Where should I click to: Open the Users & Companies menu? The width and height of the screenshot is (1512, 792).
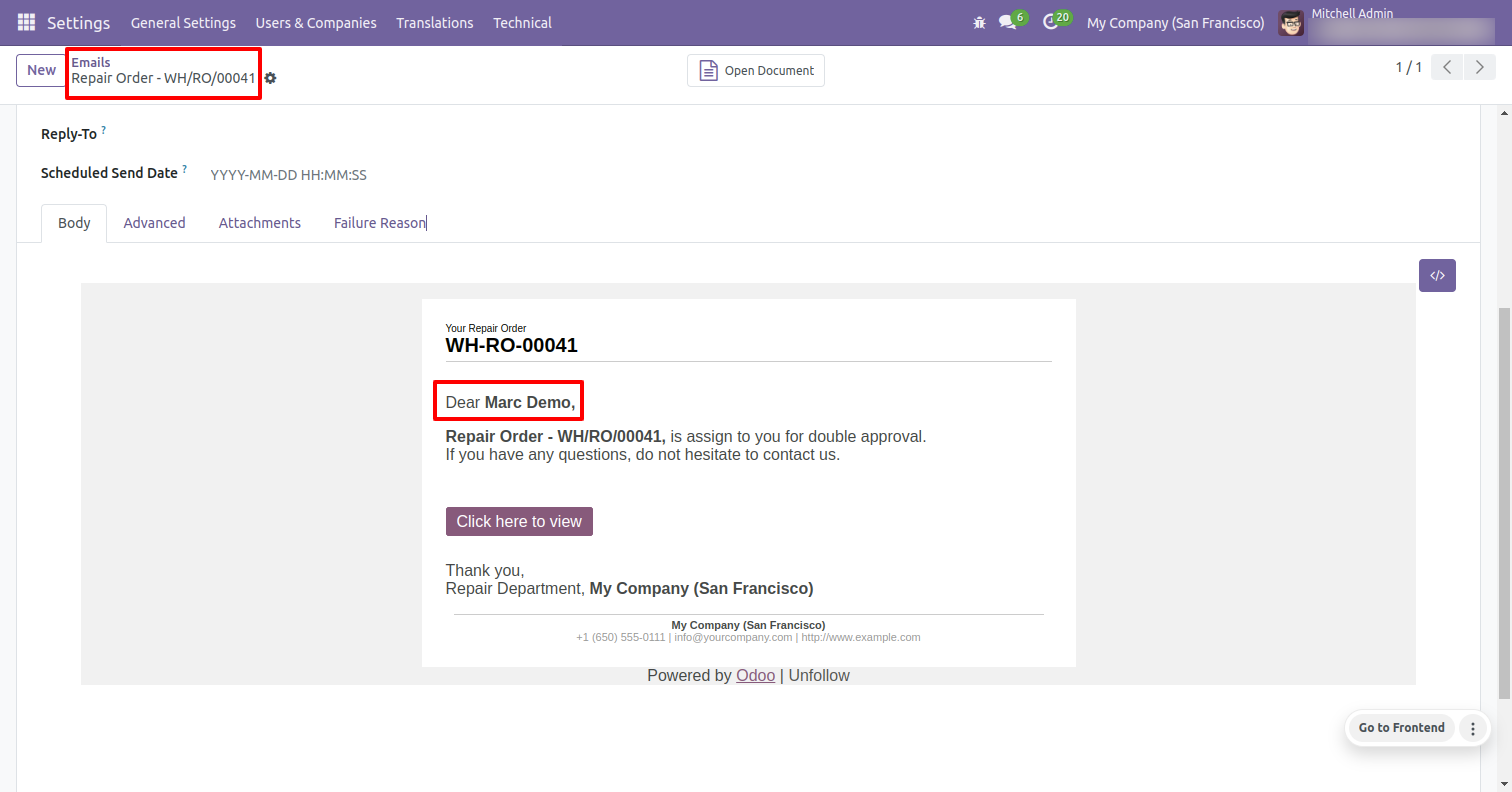316,22
